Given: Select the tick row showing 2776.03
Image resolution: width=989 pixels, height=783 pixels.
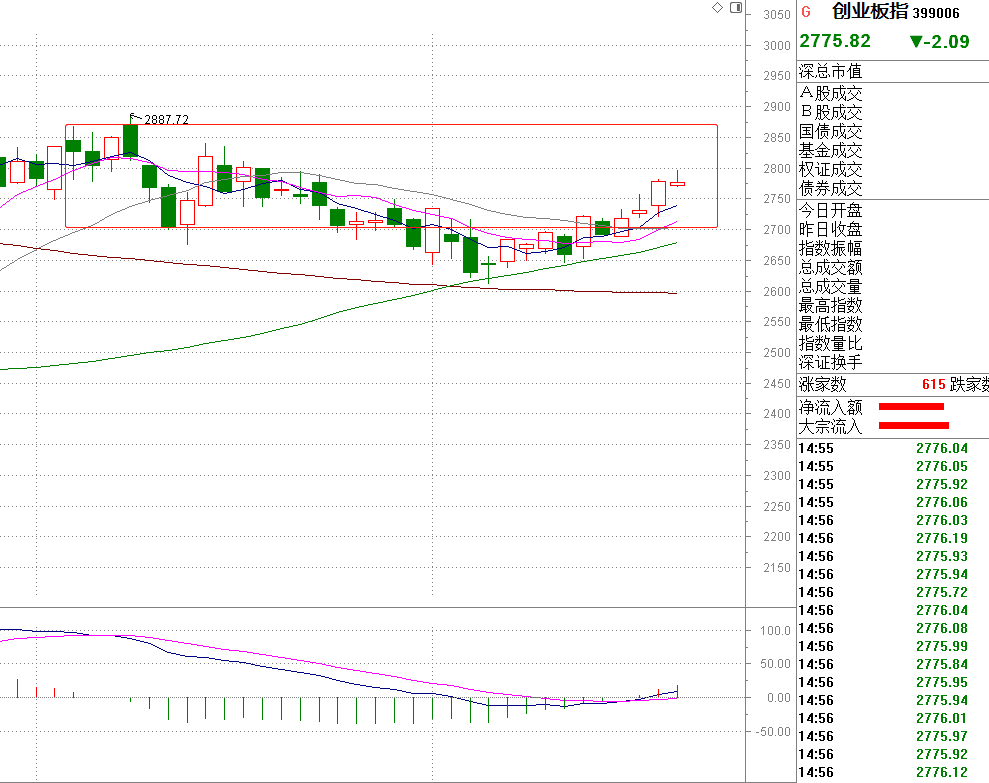Looking at the screenshot, I should [893, 520].
